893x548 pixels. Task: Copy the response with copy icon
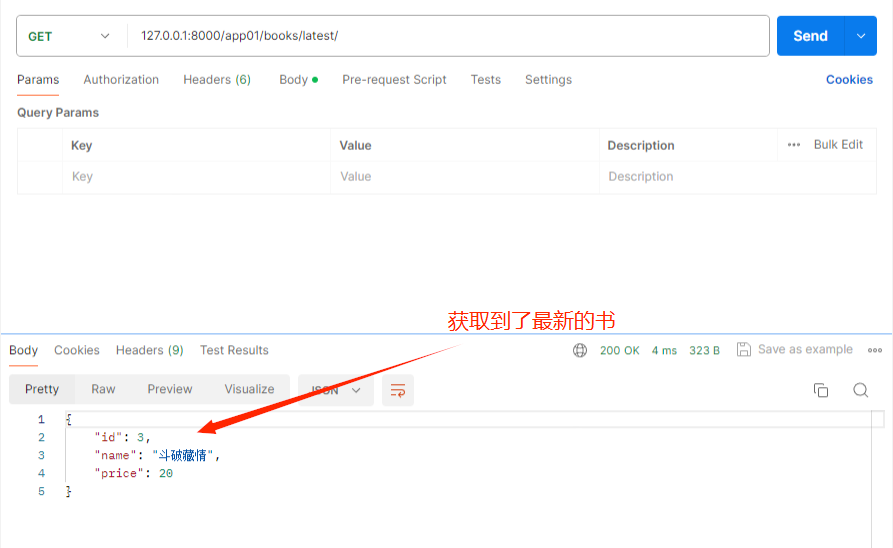coord(821,390)
